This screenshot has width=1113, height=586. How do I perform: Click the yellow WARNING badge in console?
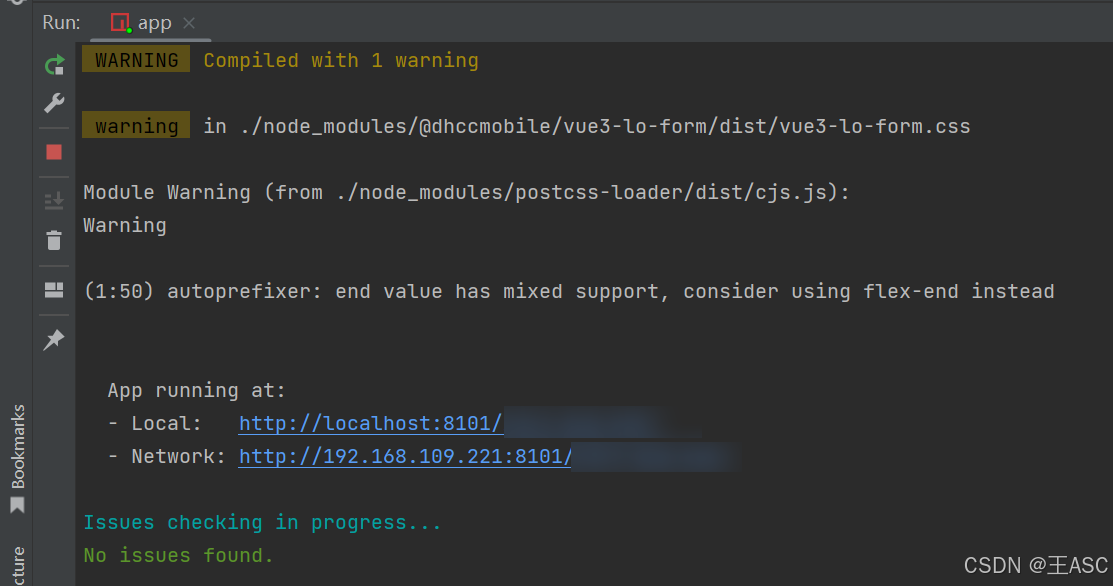(x=136, y=60)
